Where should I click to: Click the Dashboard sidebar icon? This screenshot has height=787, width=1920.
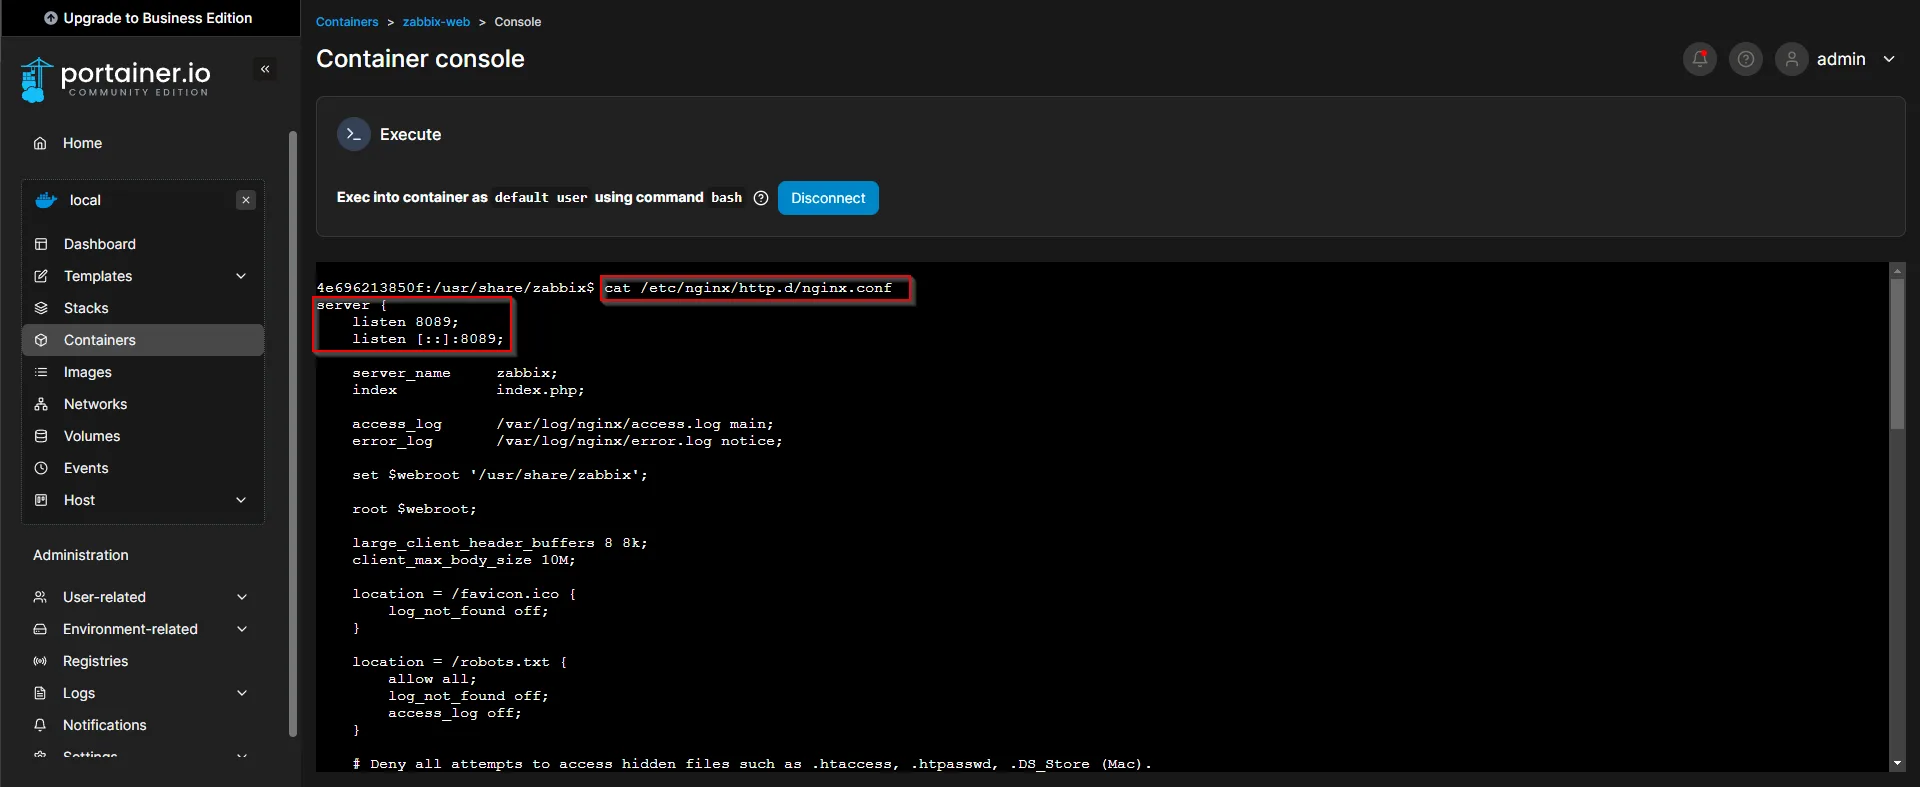41,244
